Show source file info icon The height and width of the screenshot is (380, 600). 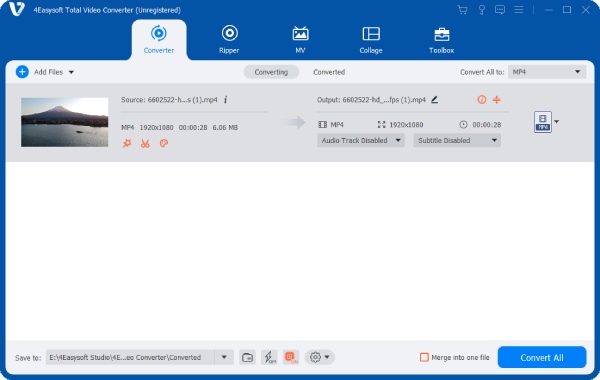[x=225, y=100]
